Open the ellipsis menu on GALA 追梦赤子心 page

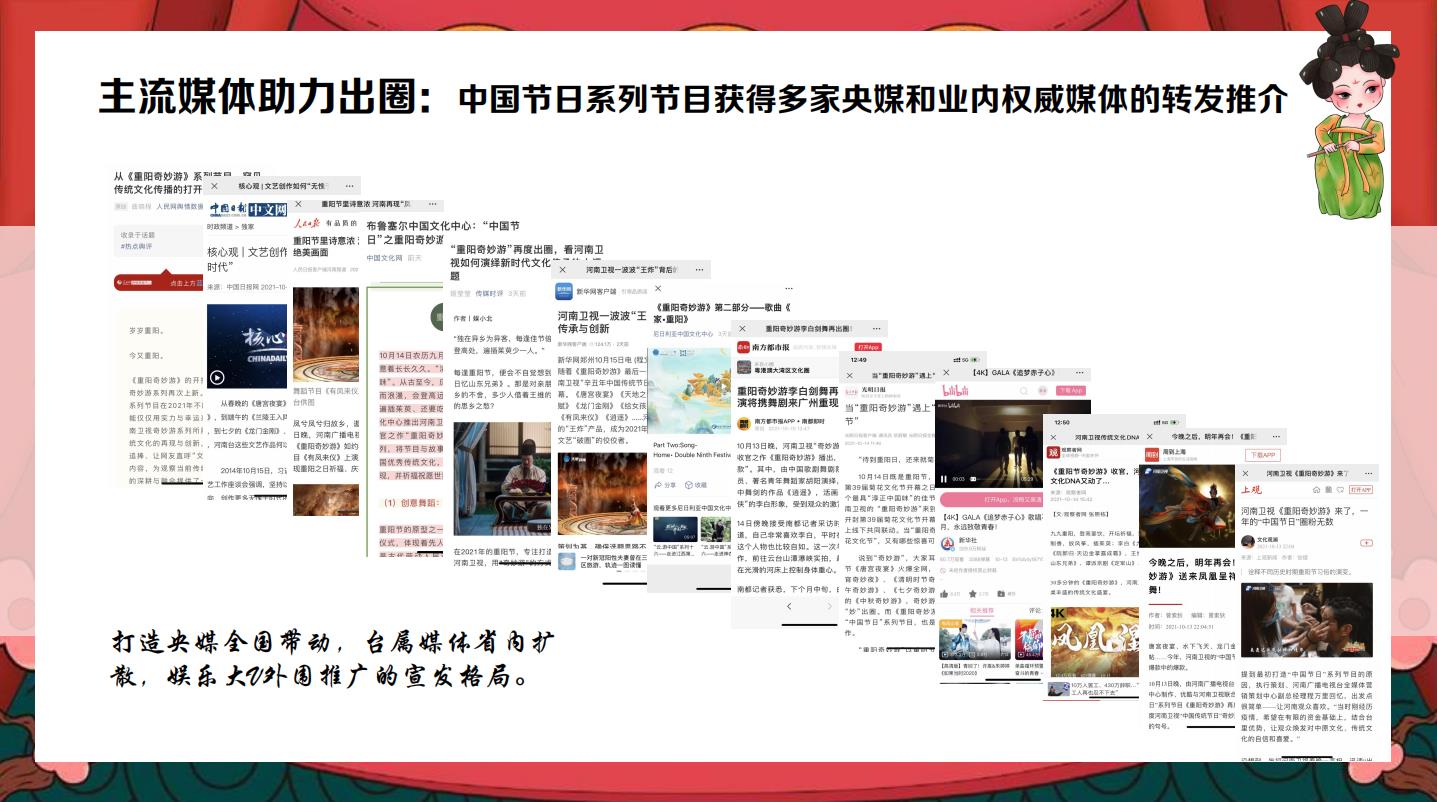1078,372
